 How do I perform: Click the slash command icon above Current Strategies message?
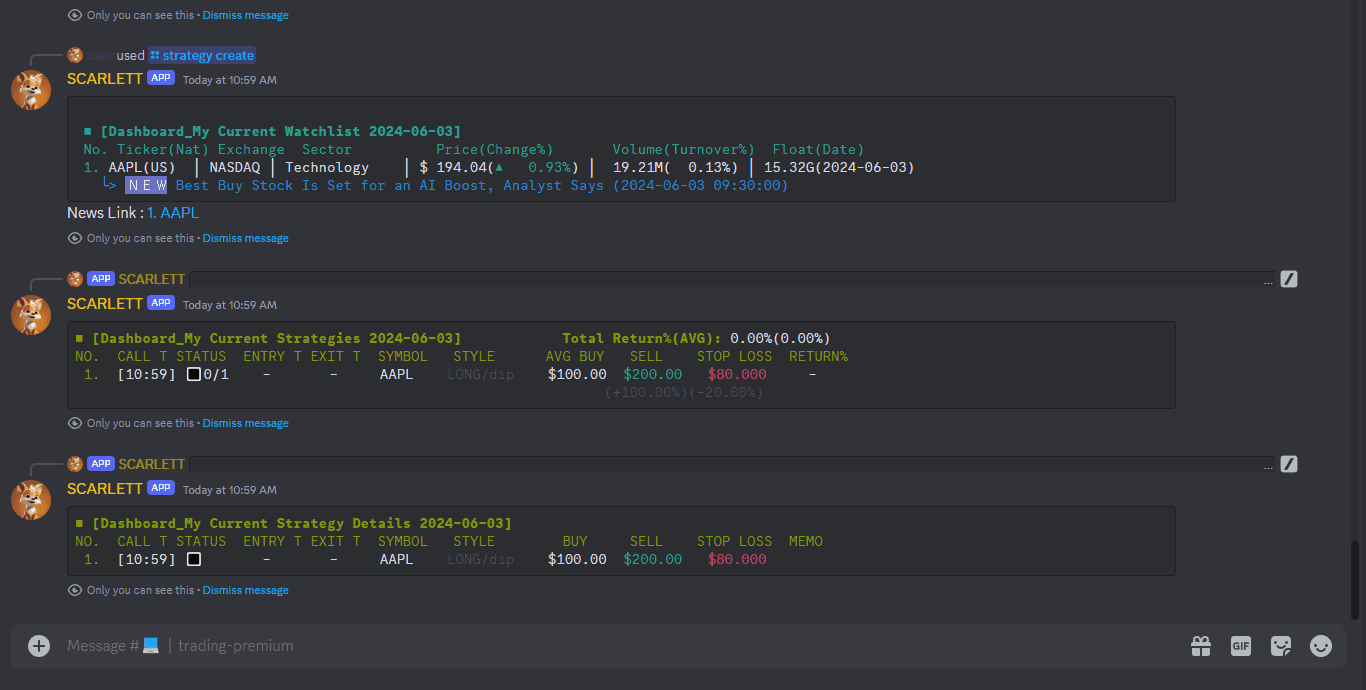coord(1289,279)
